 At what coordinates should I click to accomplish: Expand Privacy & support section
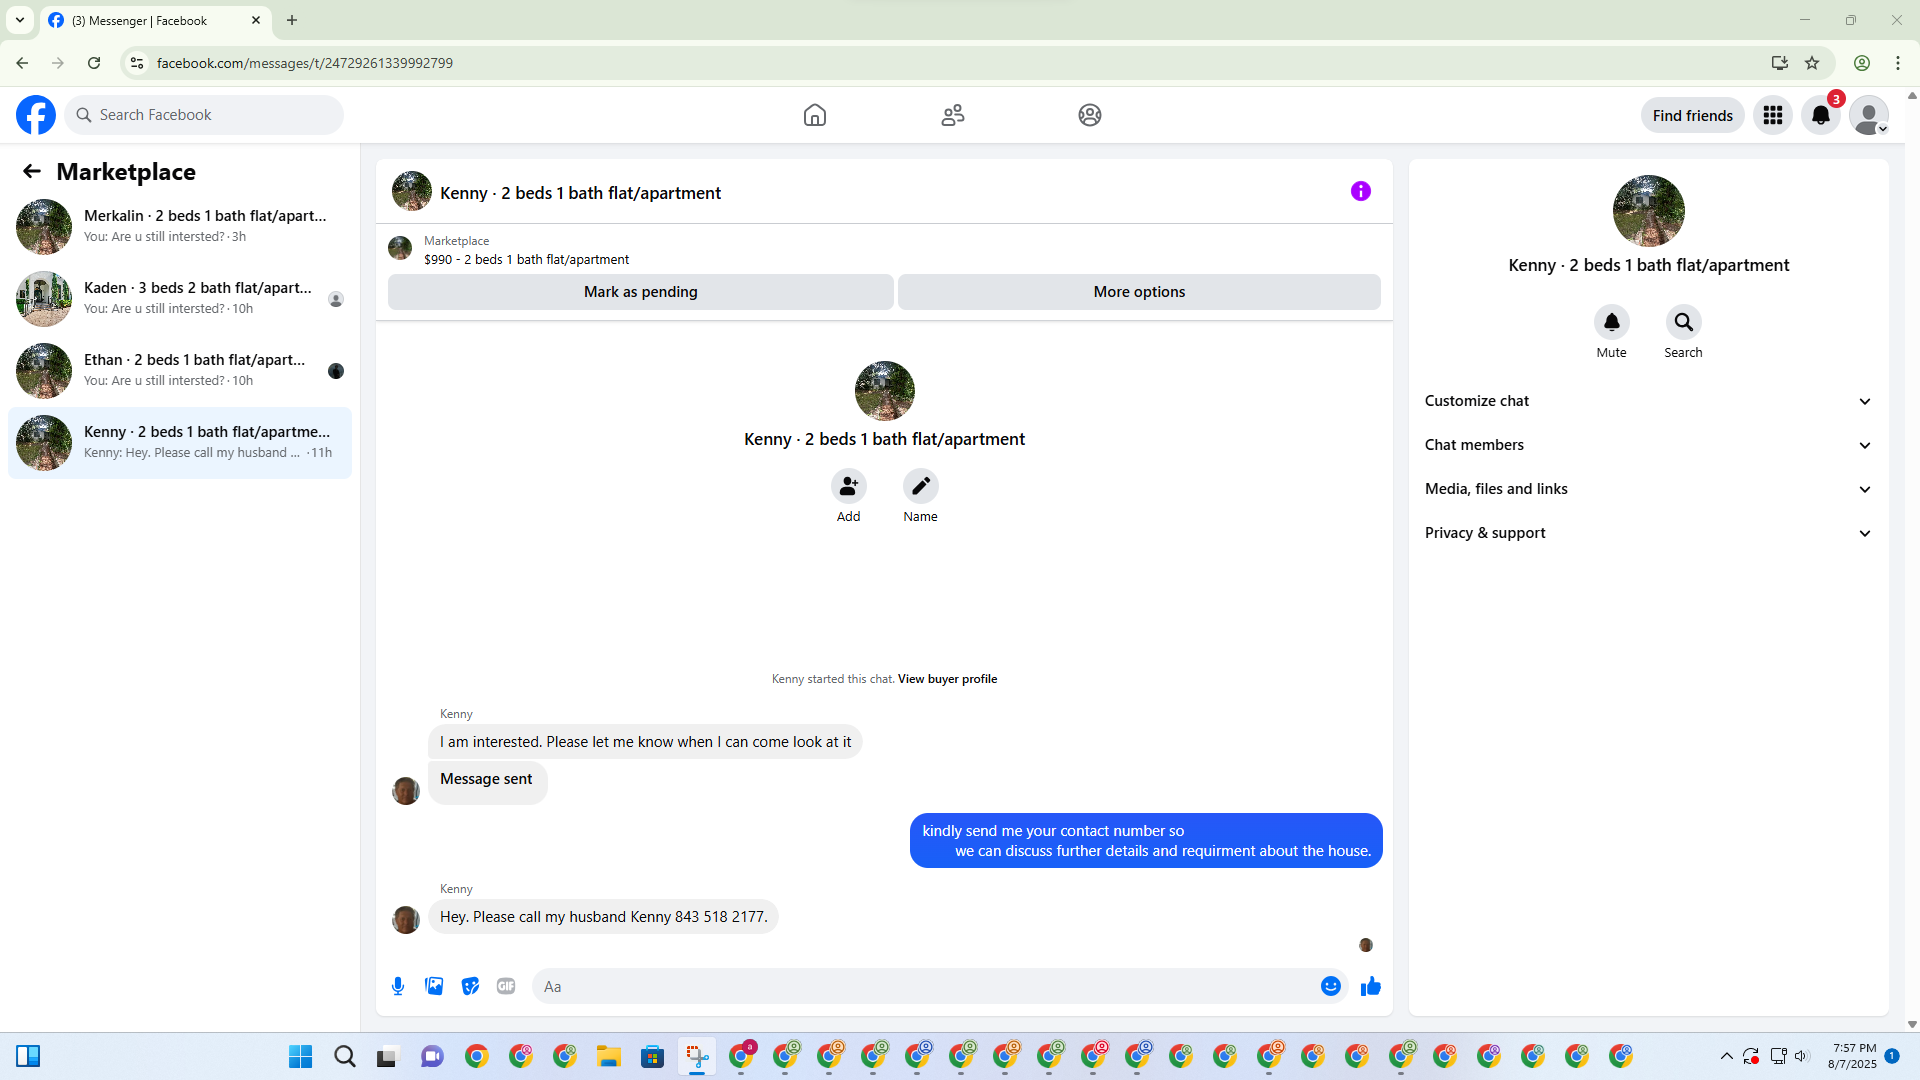[1649, 533]
